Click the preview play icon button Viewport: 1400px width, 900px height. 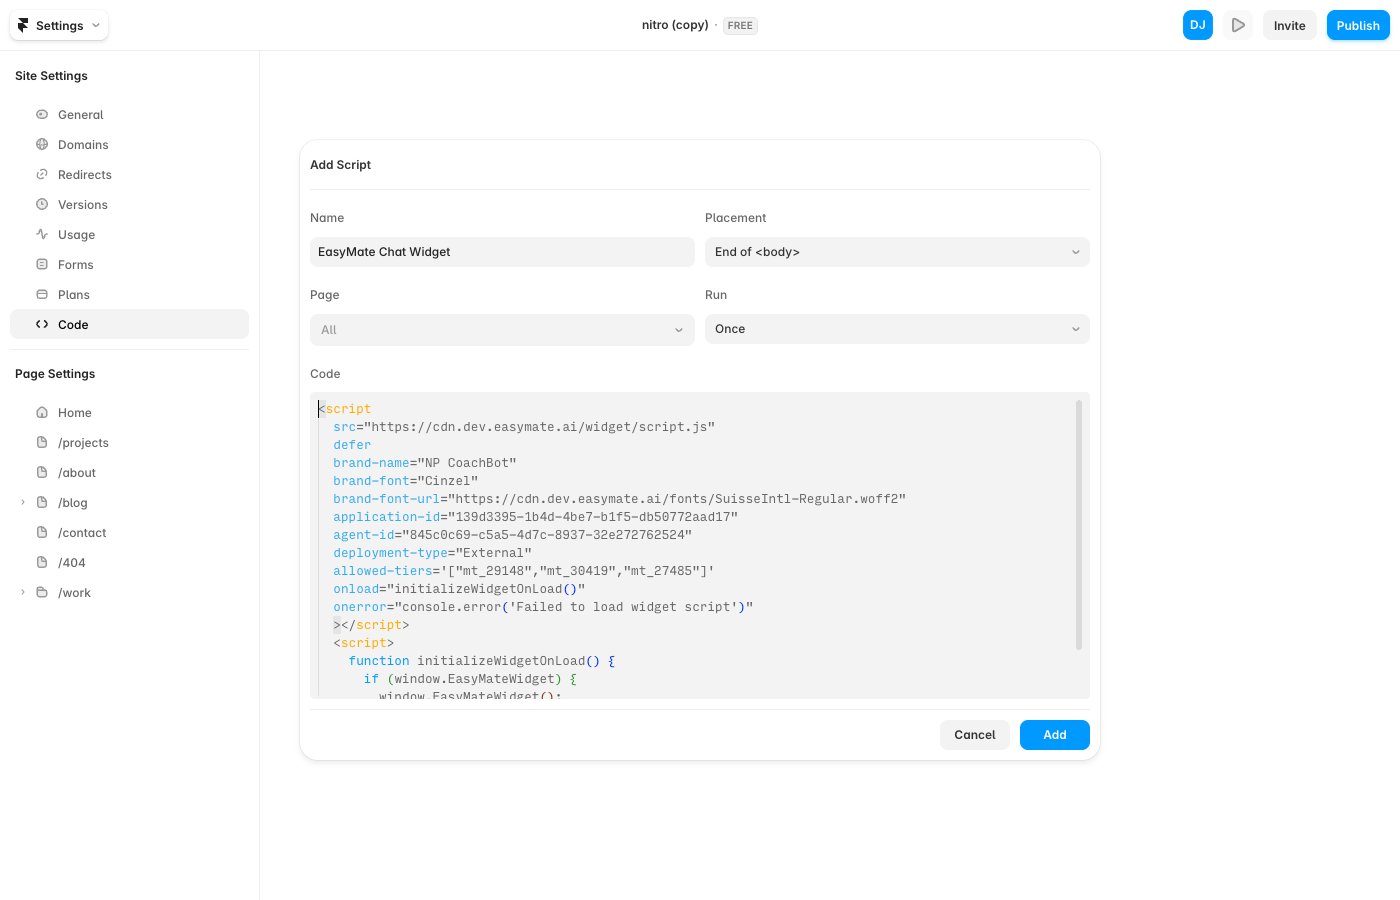[1238, 25]
